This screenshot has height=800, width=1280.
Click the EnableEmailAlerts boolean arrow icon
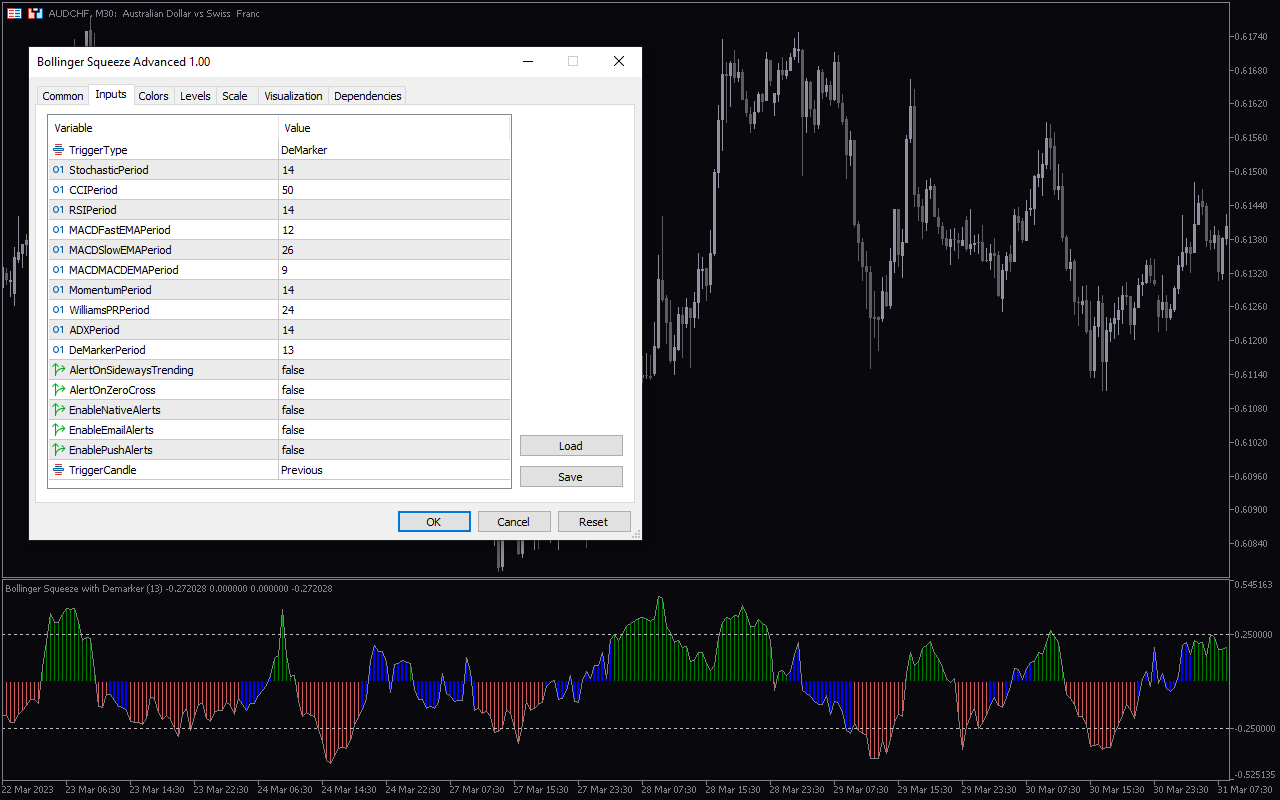58,430
